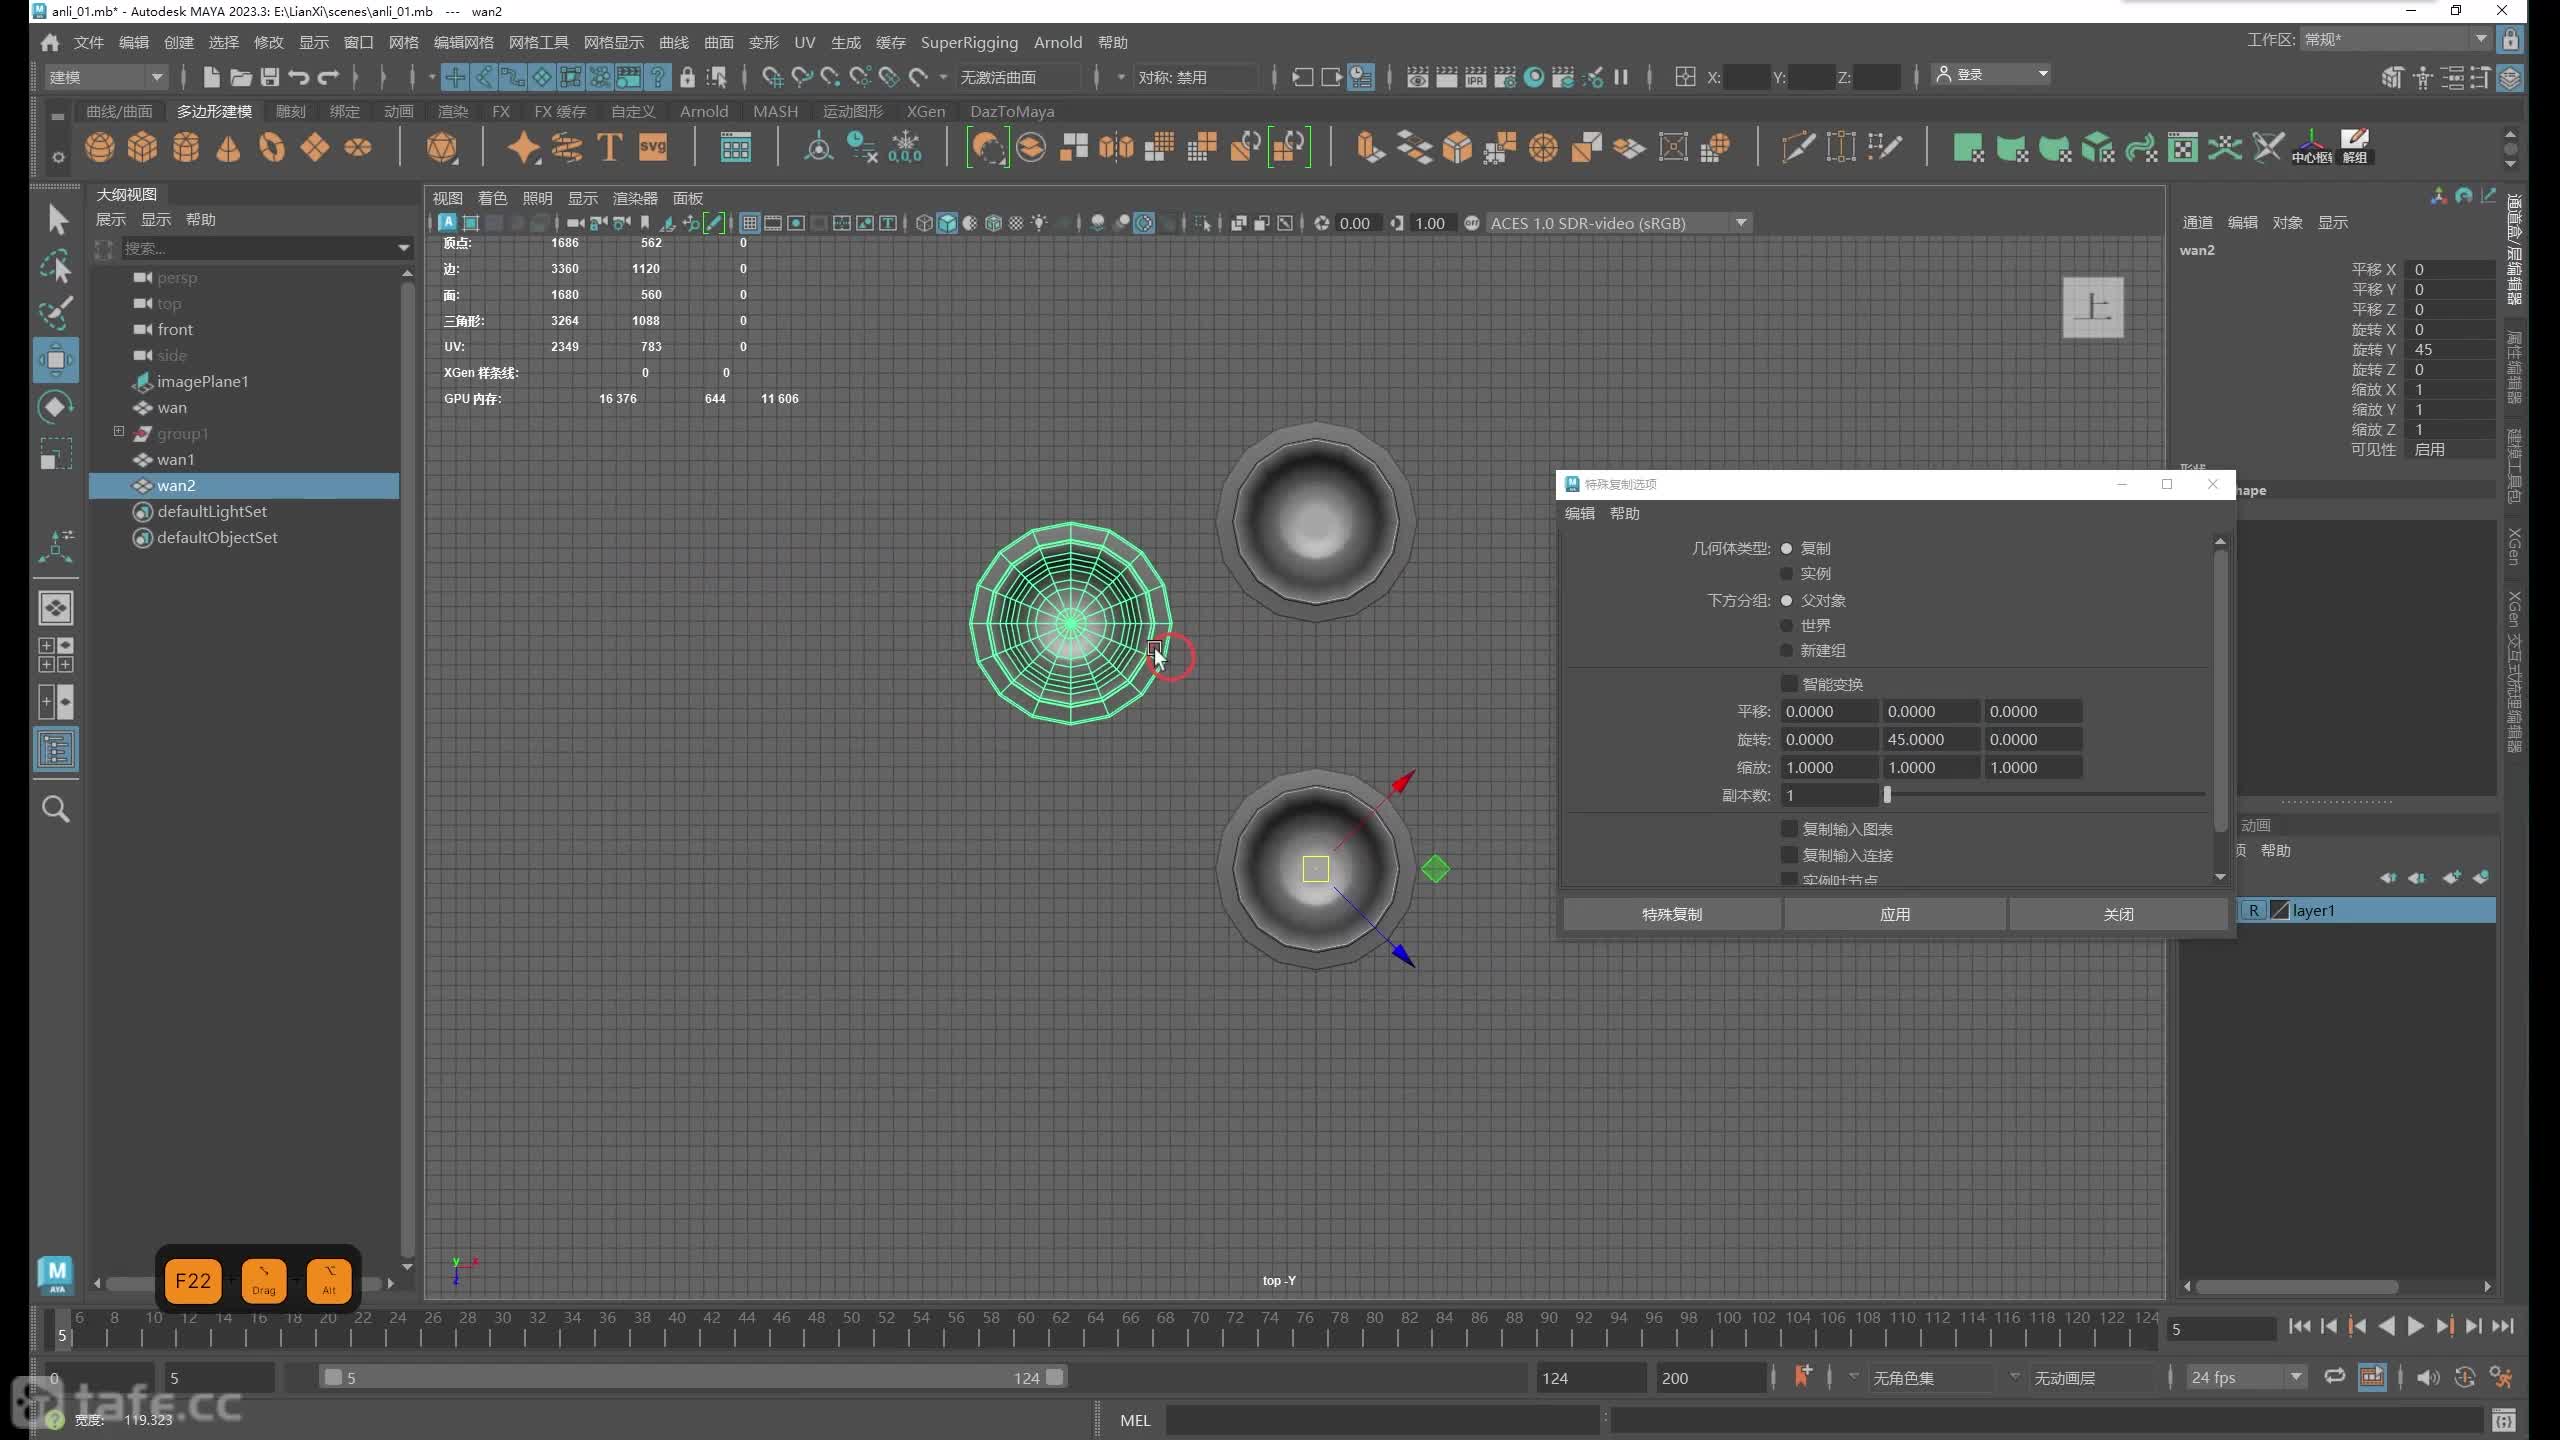The height and width of the screenshot is (1440, 2560).
Task: Click the open scene folder icon
Action: pos(240,77)
